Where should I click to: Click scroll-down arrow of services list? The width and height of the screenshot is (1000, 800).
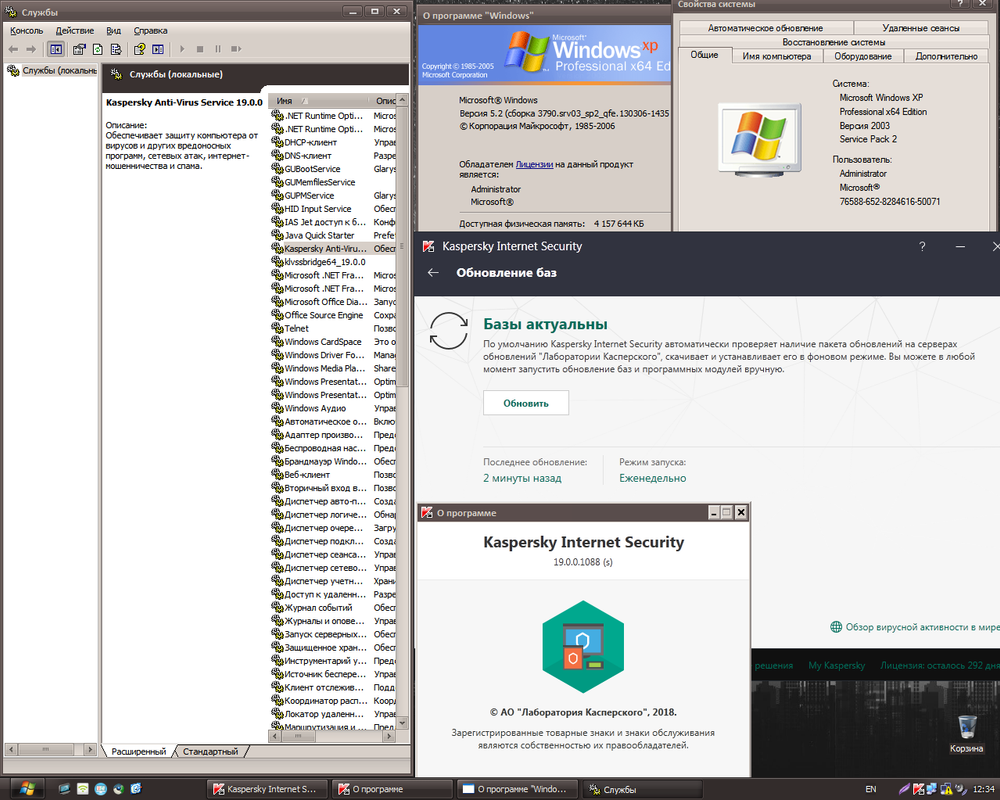pos(402,723)
